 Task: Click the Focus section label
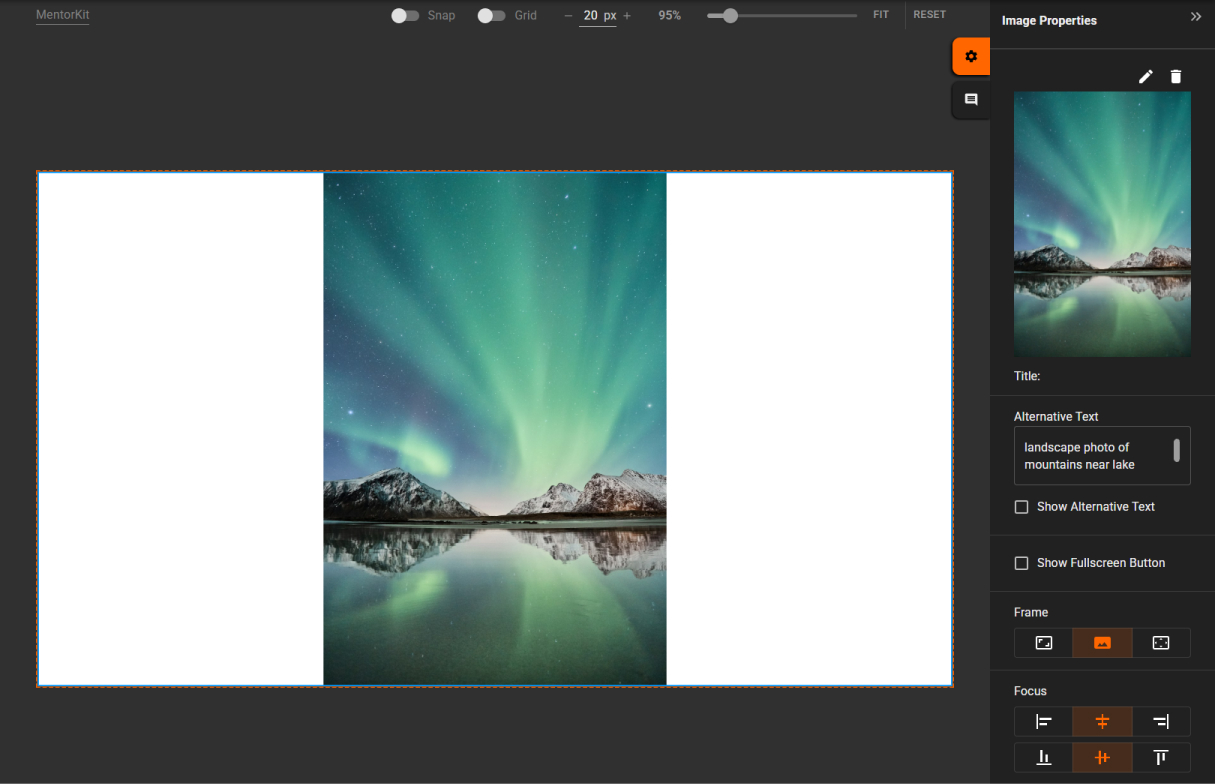(x=1030, y=691)
